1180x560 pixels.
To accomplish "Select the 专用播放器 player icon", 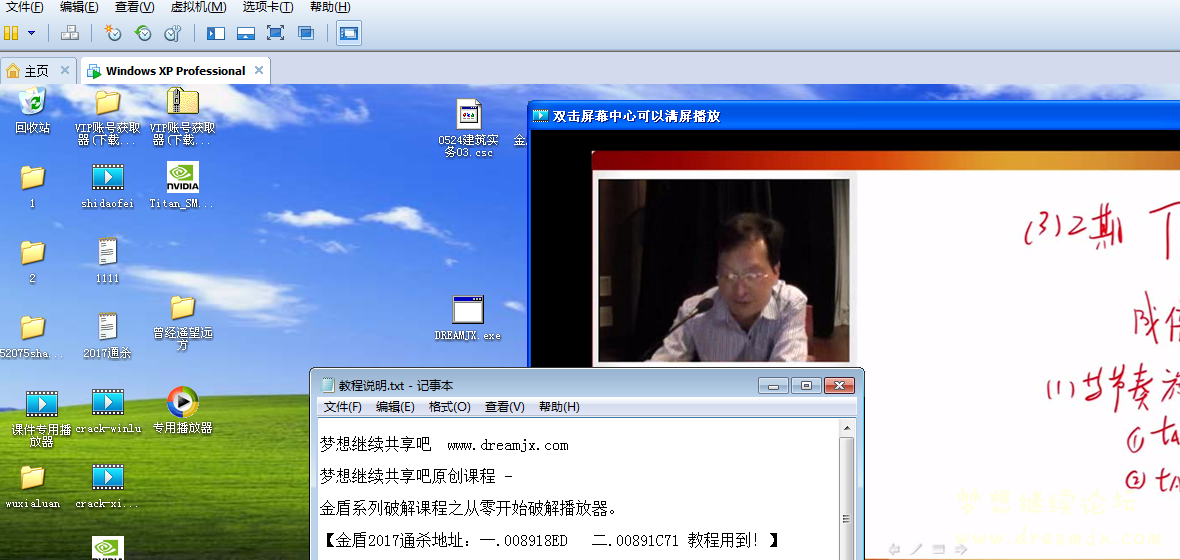I will [183, 410].
